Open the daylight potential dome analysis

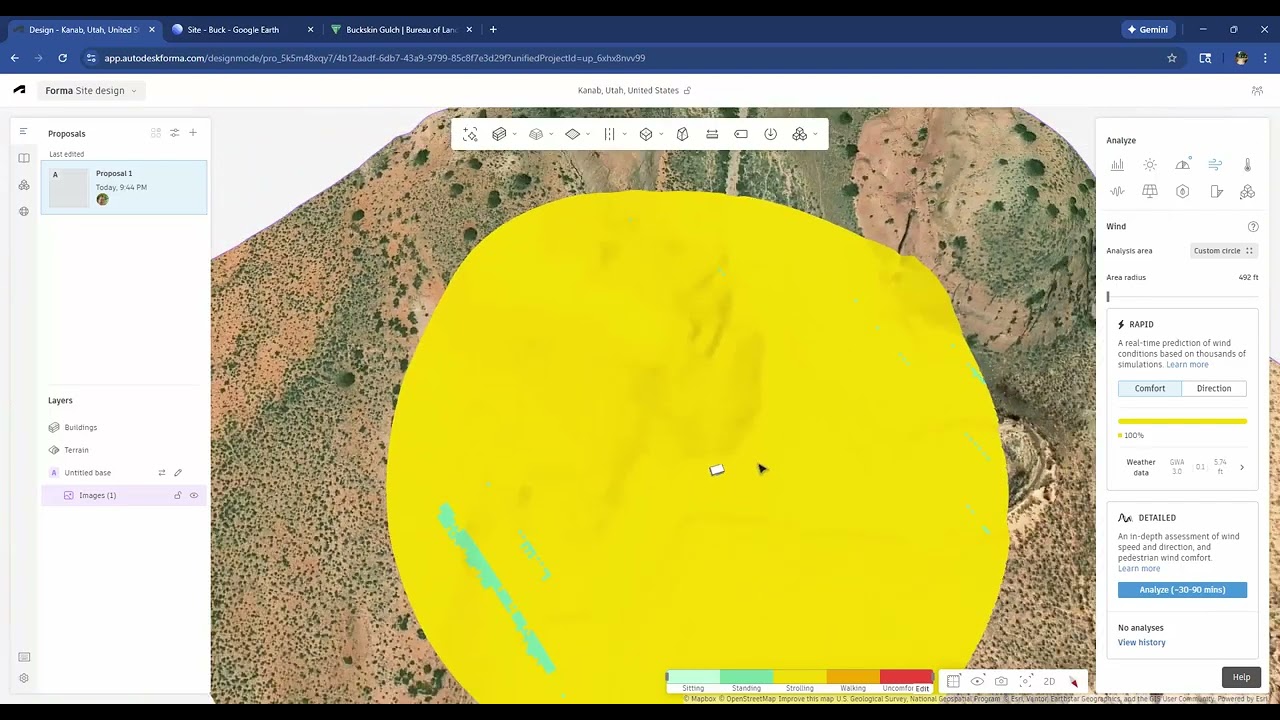(x=1183, y=165)
